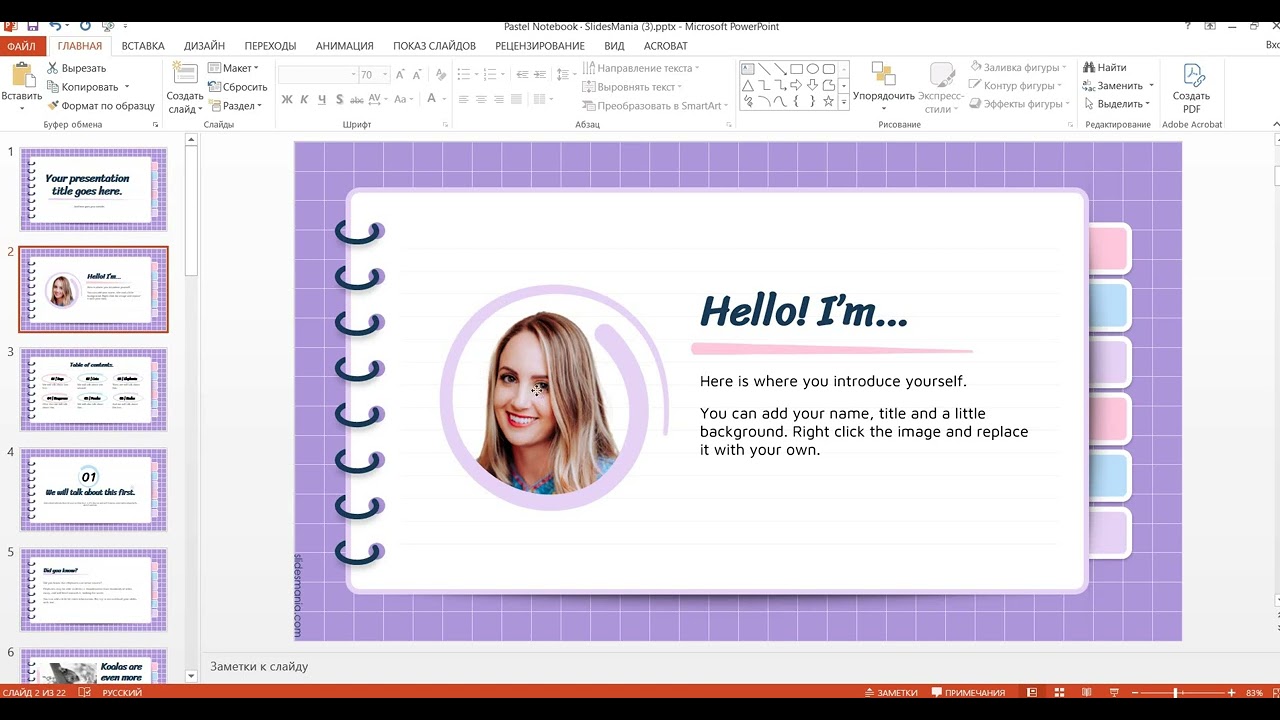Select the oval shape in shapes gallery
Screen dimensions: 1280x720
pos(813,69)
